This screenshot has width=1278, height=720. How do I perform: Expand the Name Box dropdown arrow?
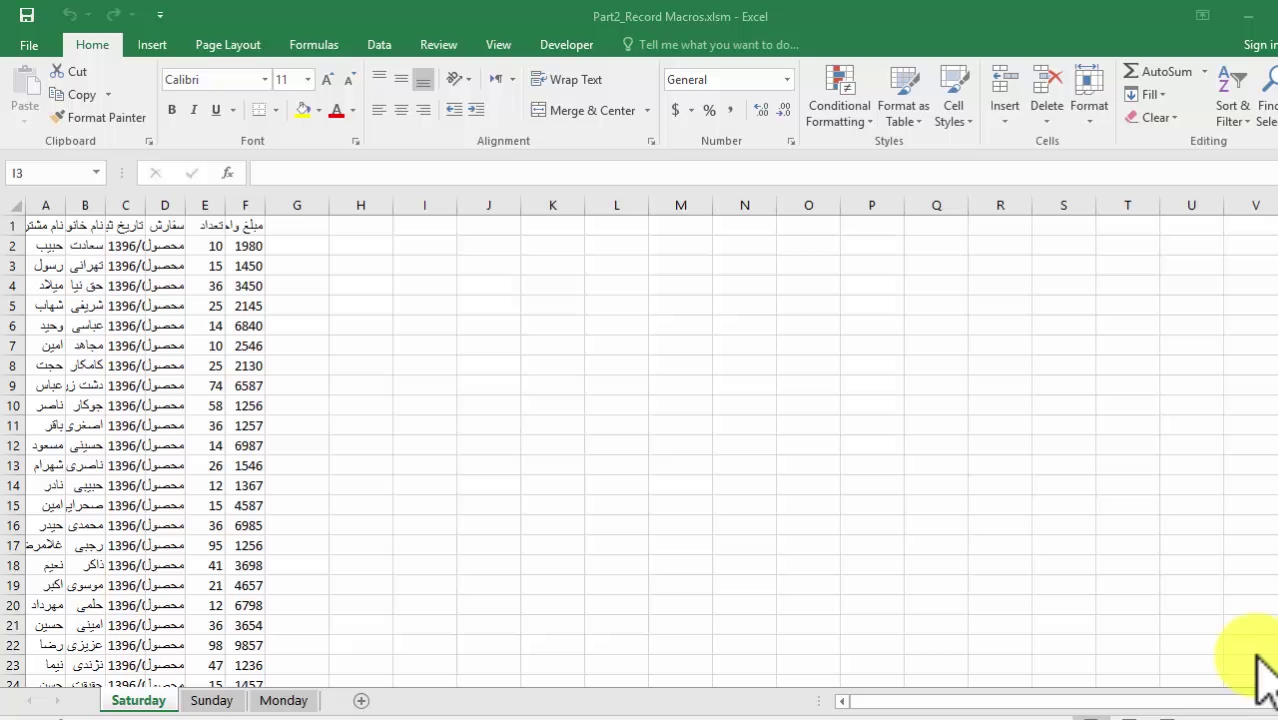(x=96, y=173)
